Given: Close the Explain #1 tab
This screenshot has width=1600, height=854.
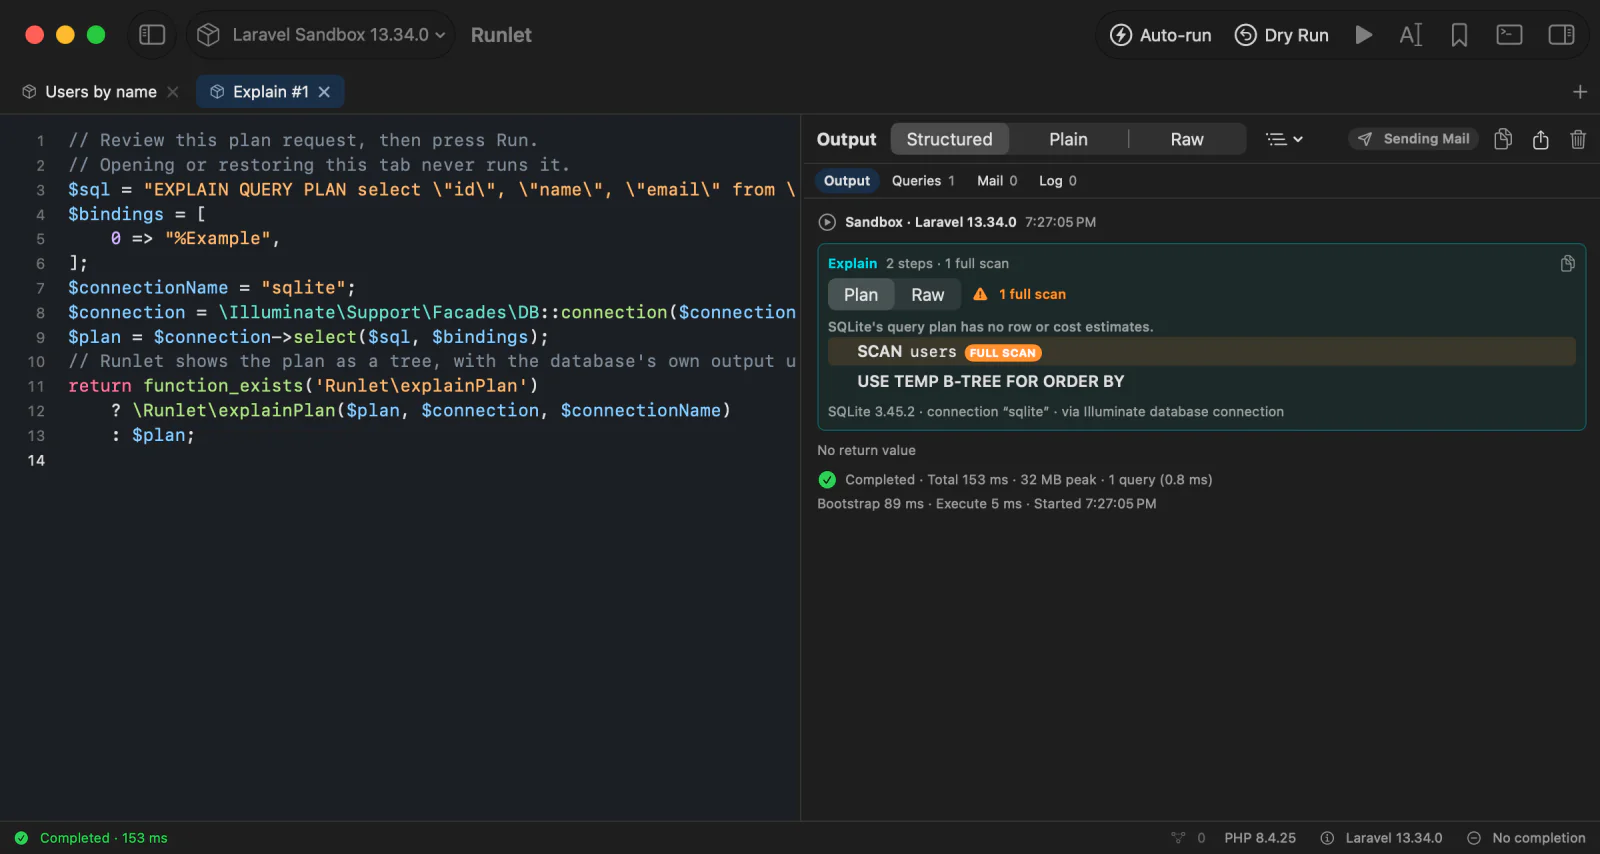Looking at the screenshot, I should click(x=324, y=92).
